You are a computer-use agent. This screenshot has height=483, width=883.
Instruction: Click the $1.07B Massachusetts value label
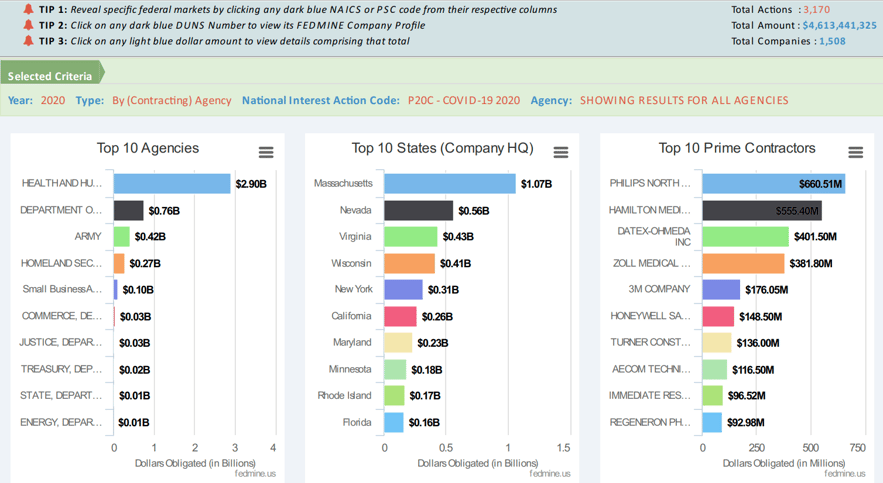536,184
